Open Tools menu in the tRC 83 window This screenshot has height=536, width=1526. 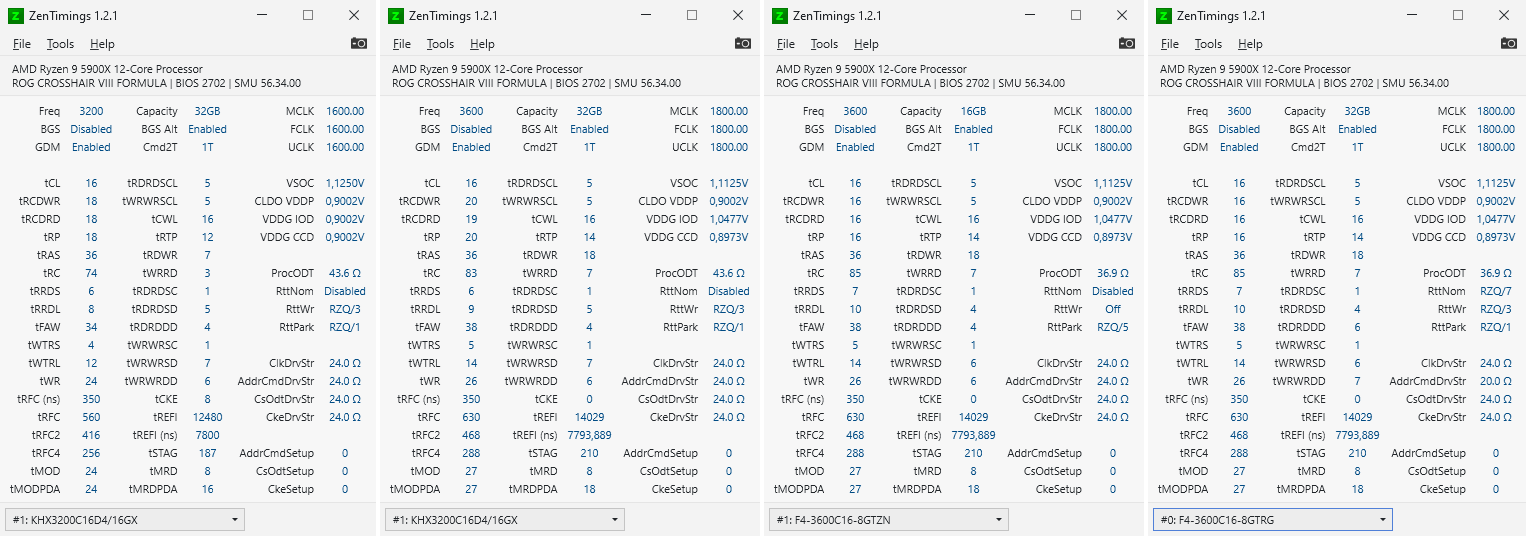click(x=440, y=44)
